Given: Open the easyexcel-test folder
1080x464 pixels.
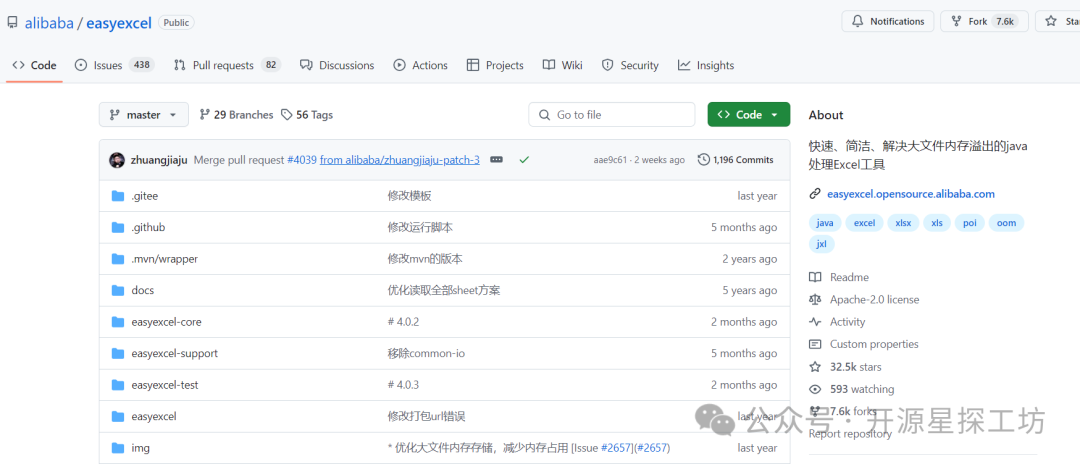Looking at the screenshot, I should [165, 385].
